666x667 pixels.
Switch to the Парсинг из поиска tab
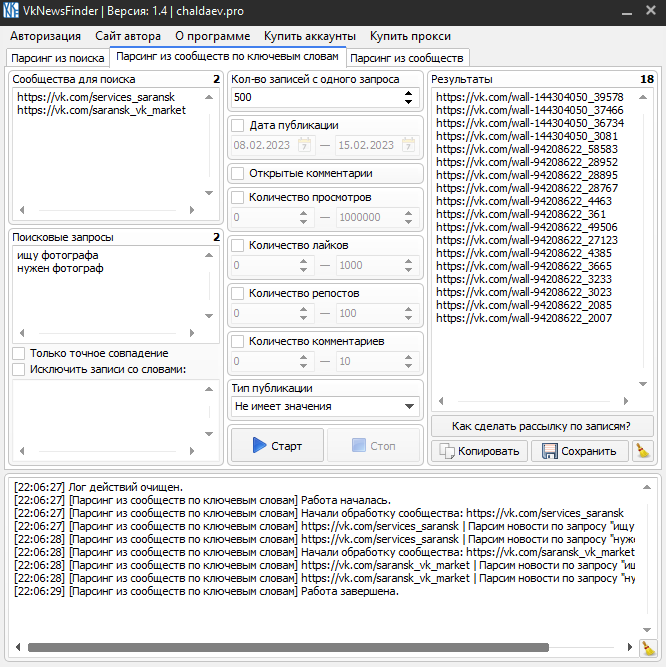point(56,58)
